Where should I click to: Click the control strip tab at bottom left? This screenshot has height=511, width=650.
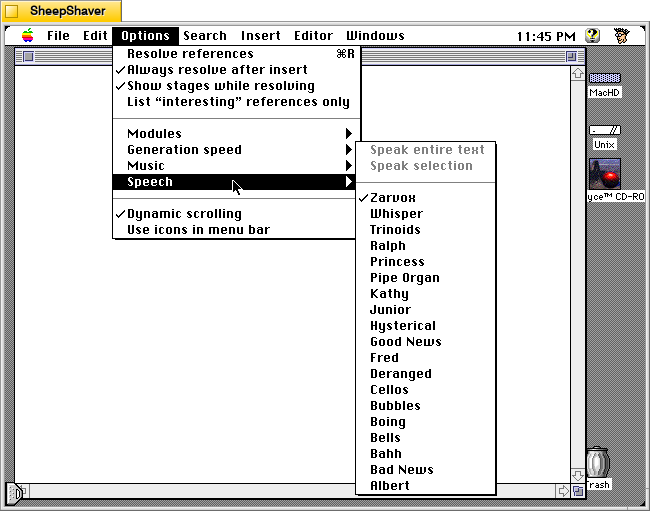tap(15, 493)
